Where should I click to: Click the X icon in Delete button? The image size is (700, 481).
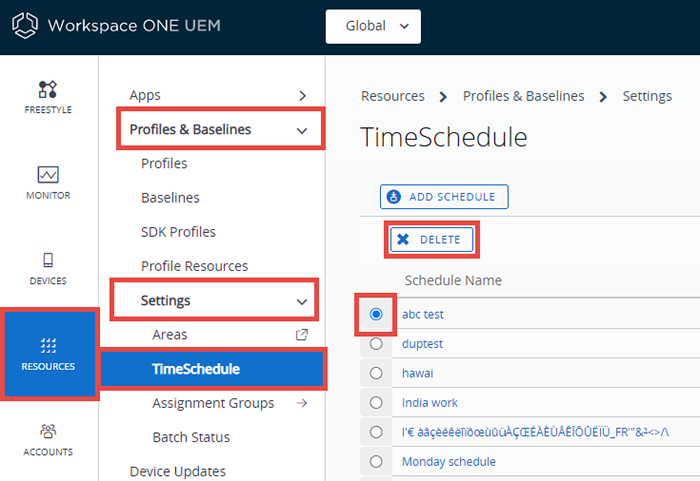pos(403,239)
